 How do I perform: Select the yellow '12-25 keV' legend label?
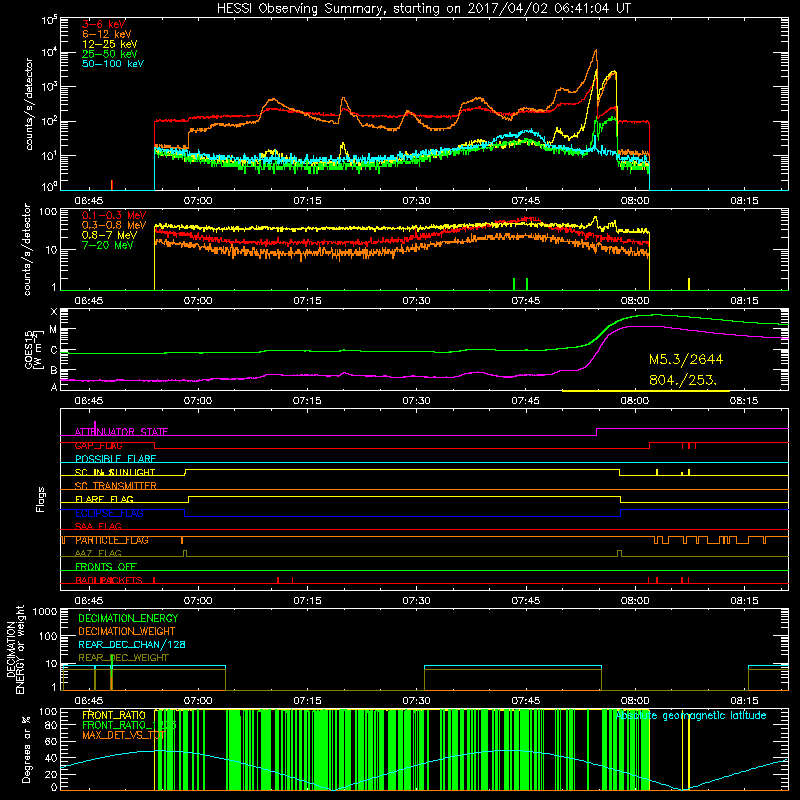(110, 44)
